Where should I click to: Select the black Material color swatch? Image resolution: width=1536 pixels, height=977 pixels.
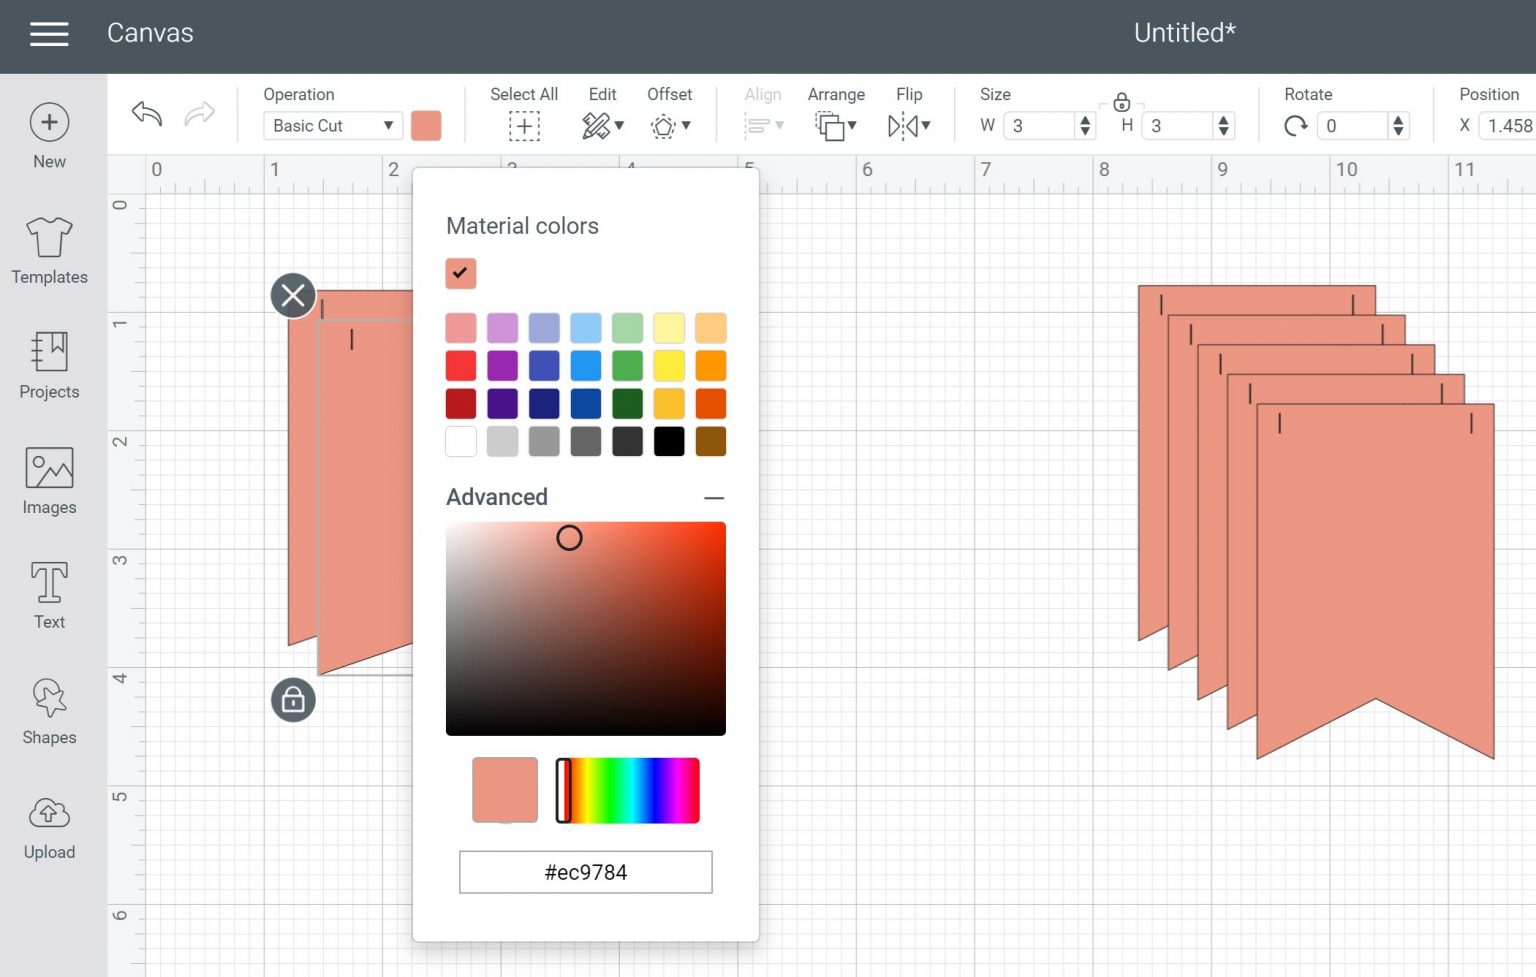tap(668, 440)
